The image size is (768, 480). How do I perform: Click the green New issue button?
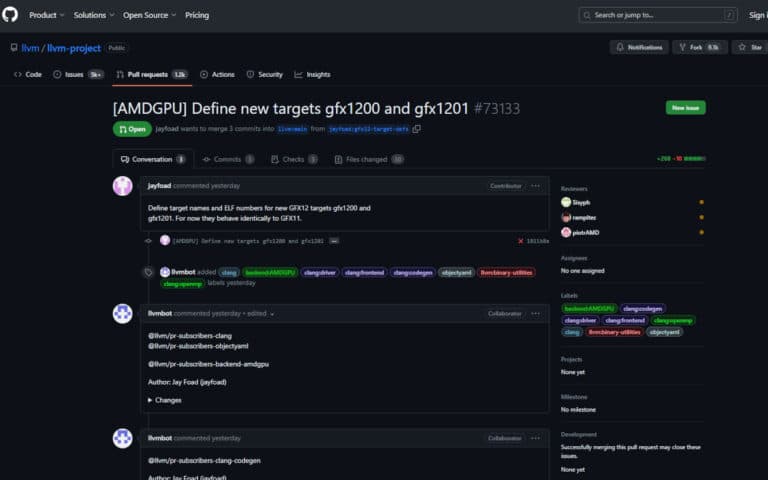[685, 108]
